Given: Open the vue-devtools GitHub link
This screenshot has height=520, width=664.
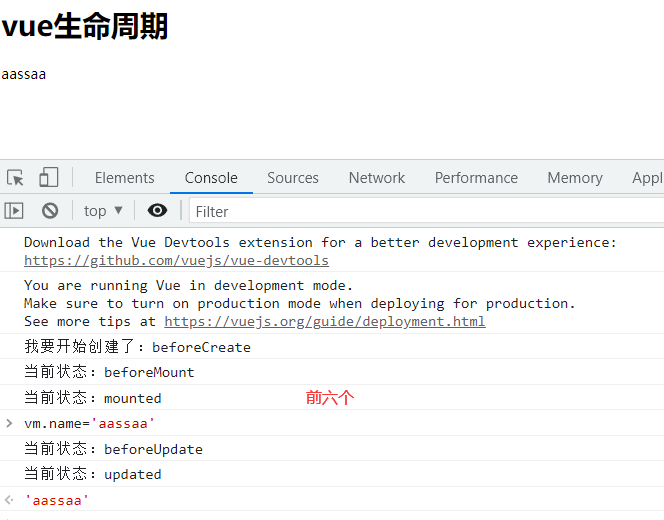Looking at the screenshot, I should coord(176,260).
